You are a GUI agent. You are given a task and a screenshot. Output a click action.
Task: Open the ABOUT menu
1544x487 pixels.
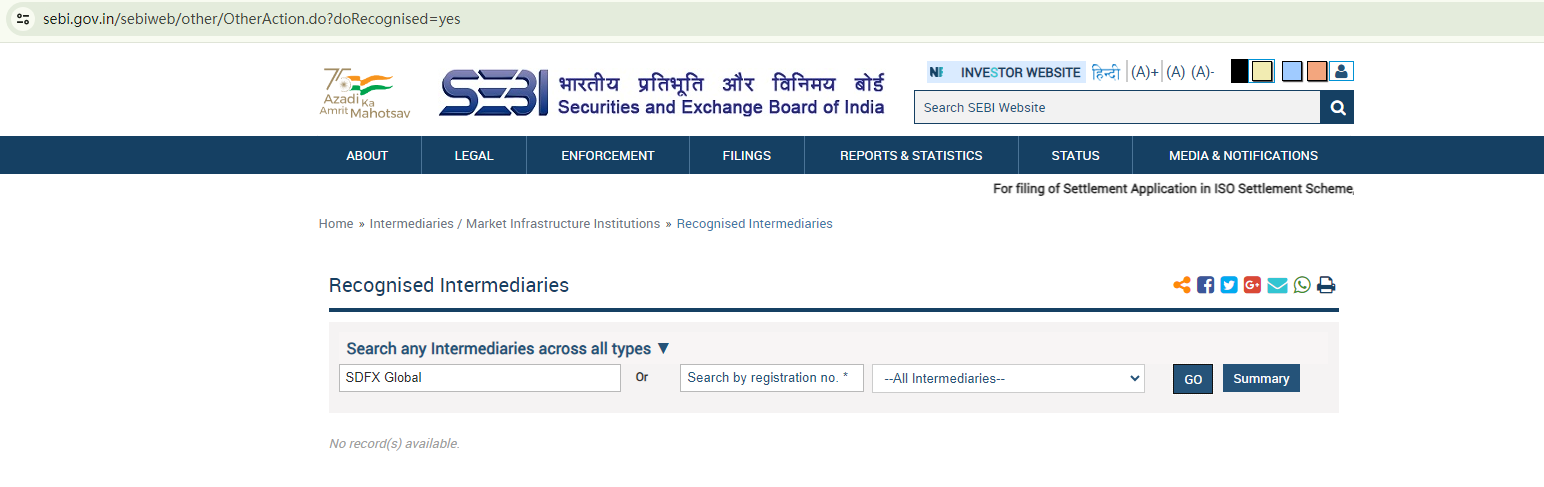[367, 155]
